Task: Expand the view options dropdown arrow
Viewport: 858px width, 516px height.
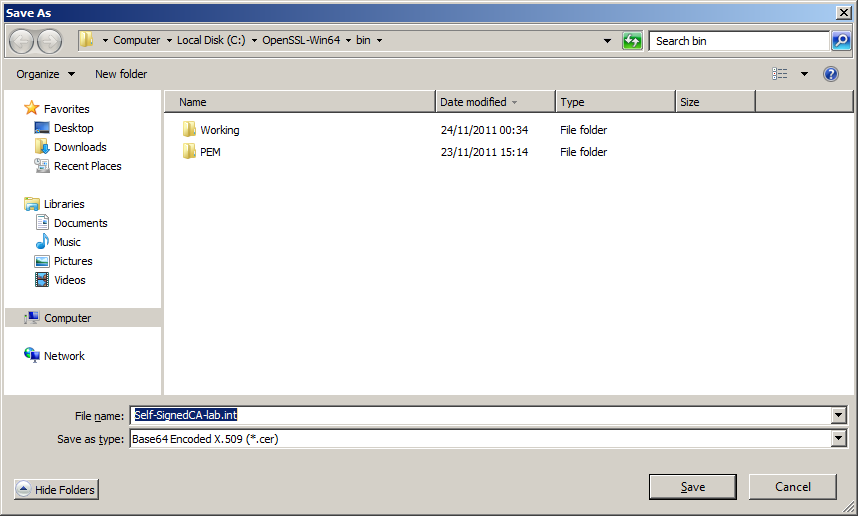Action: click(804, 74)
